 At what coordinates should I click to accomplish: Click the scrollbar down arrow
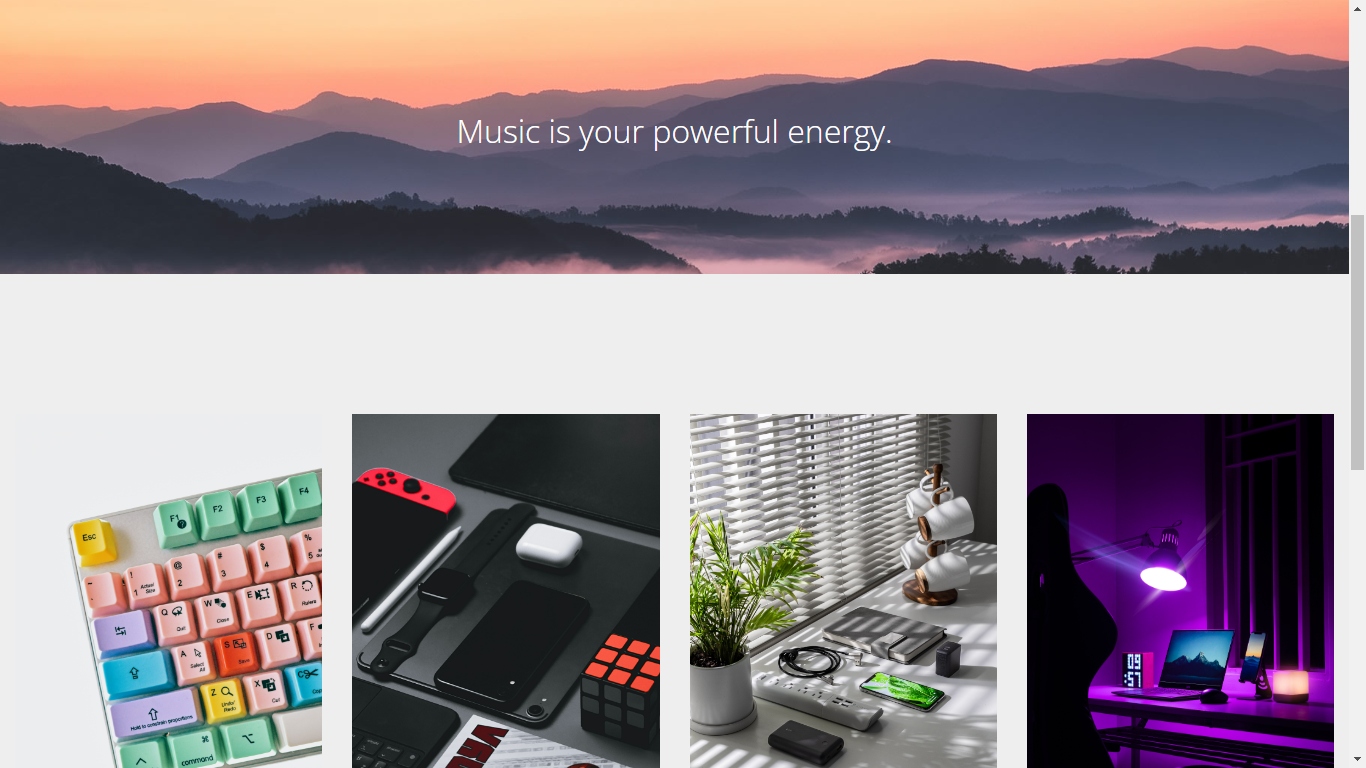click(1358, 760)
